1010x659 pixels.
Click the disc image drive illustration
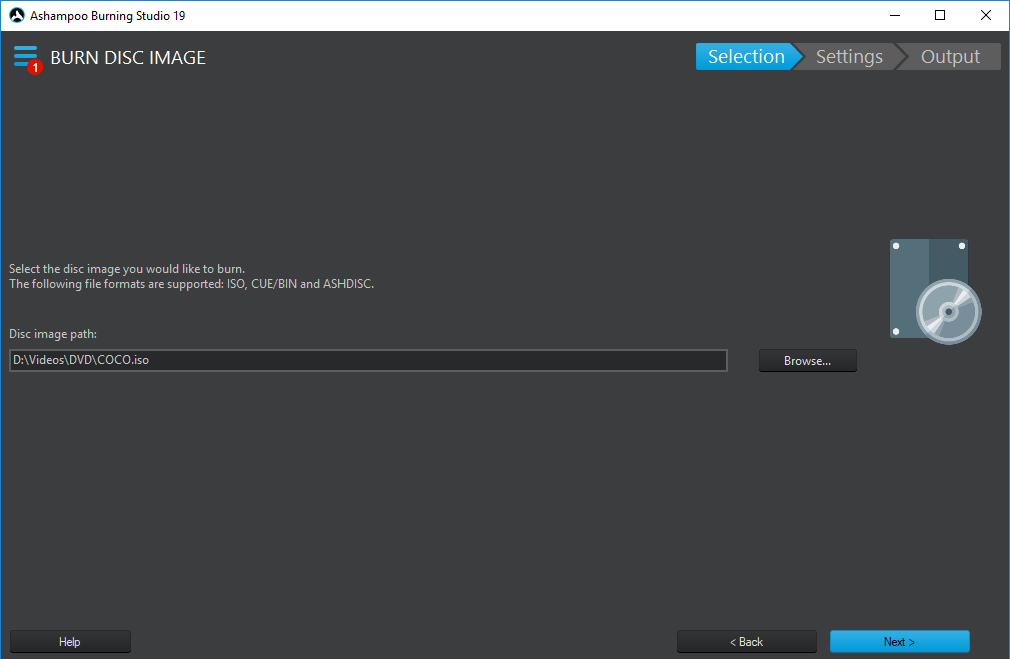(935, 291)
